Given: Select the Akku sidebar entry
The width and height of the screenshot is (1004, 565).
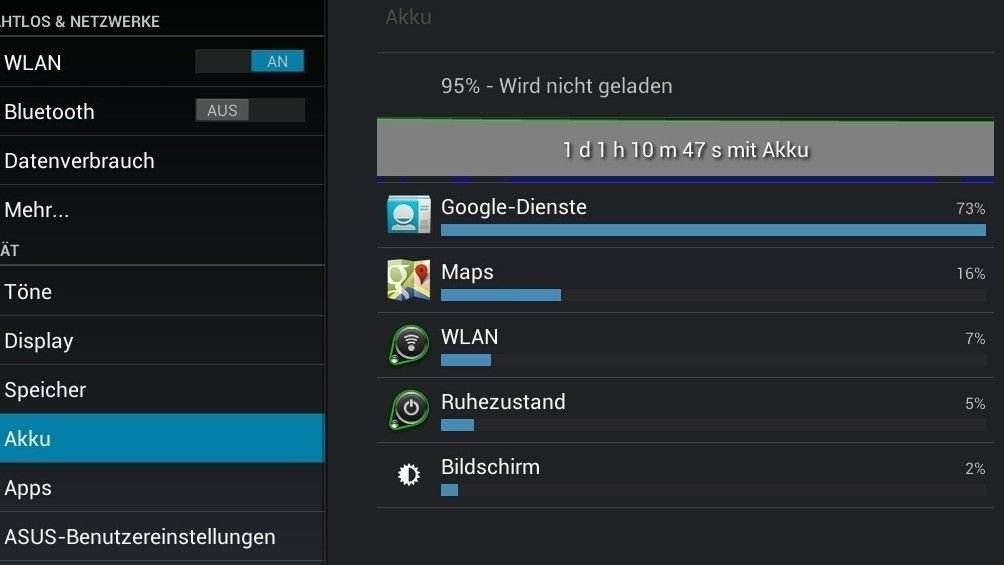Looking at the screenshot, I should 162,438.
